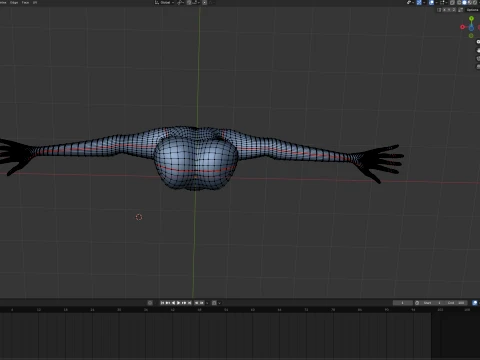Screen dimensions: 480x360
Task: Open the viewport object visibility dropdown
Action: click(410, 3)
